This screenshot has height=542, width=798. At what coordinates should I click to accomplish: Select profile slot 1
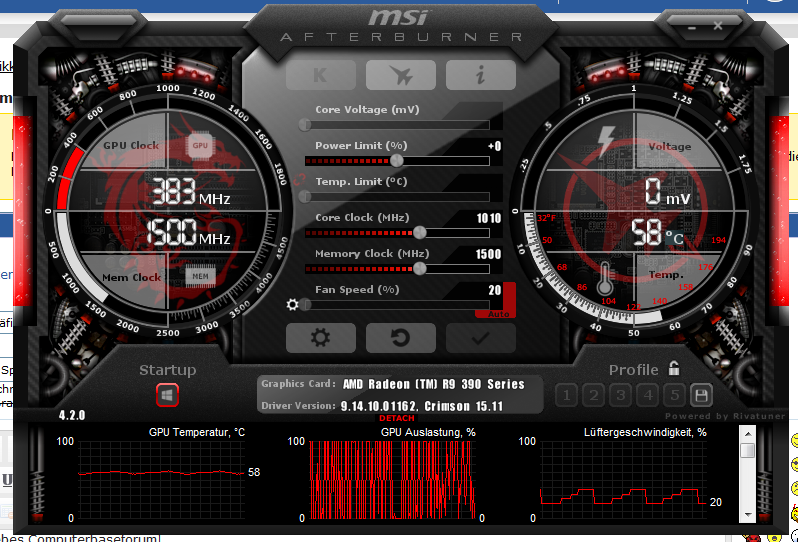pos(566,395)
